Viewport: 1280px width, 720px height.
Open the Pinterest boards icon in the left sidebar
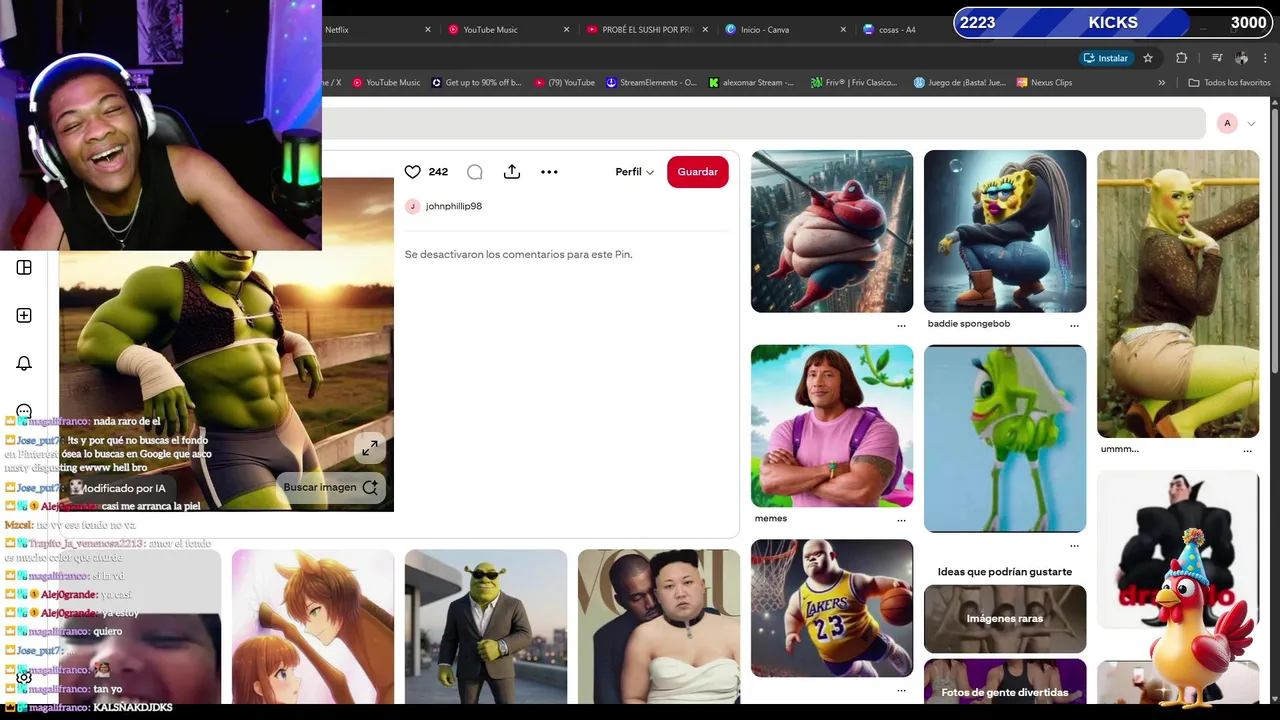click(x=24, y=267)
